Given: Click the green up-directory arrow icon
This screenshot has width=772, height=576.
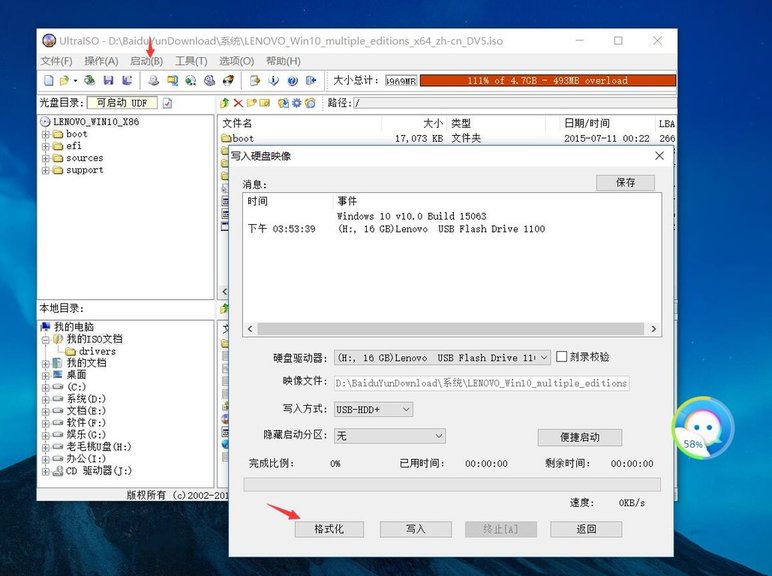Looking at the screenshot, I should tap(224, 102).
